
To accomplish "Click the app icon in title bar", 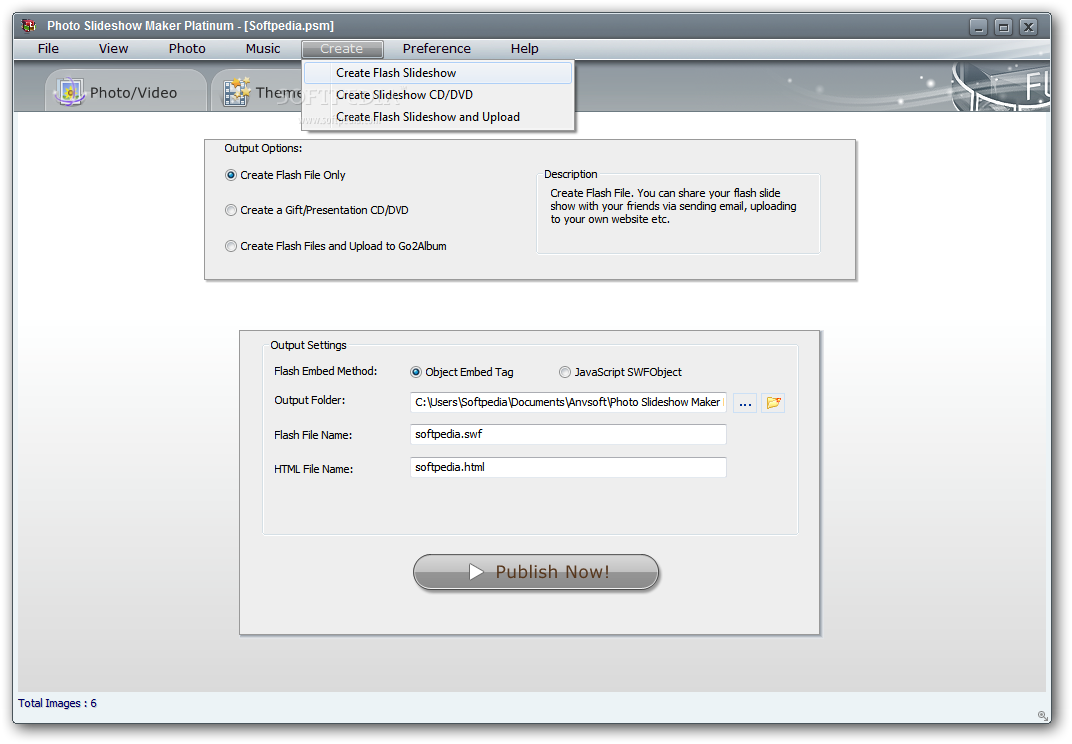I will click(28, 26).
